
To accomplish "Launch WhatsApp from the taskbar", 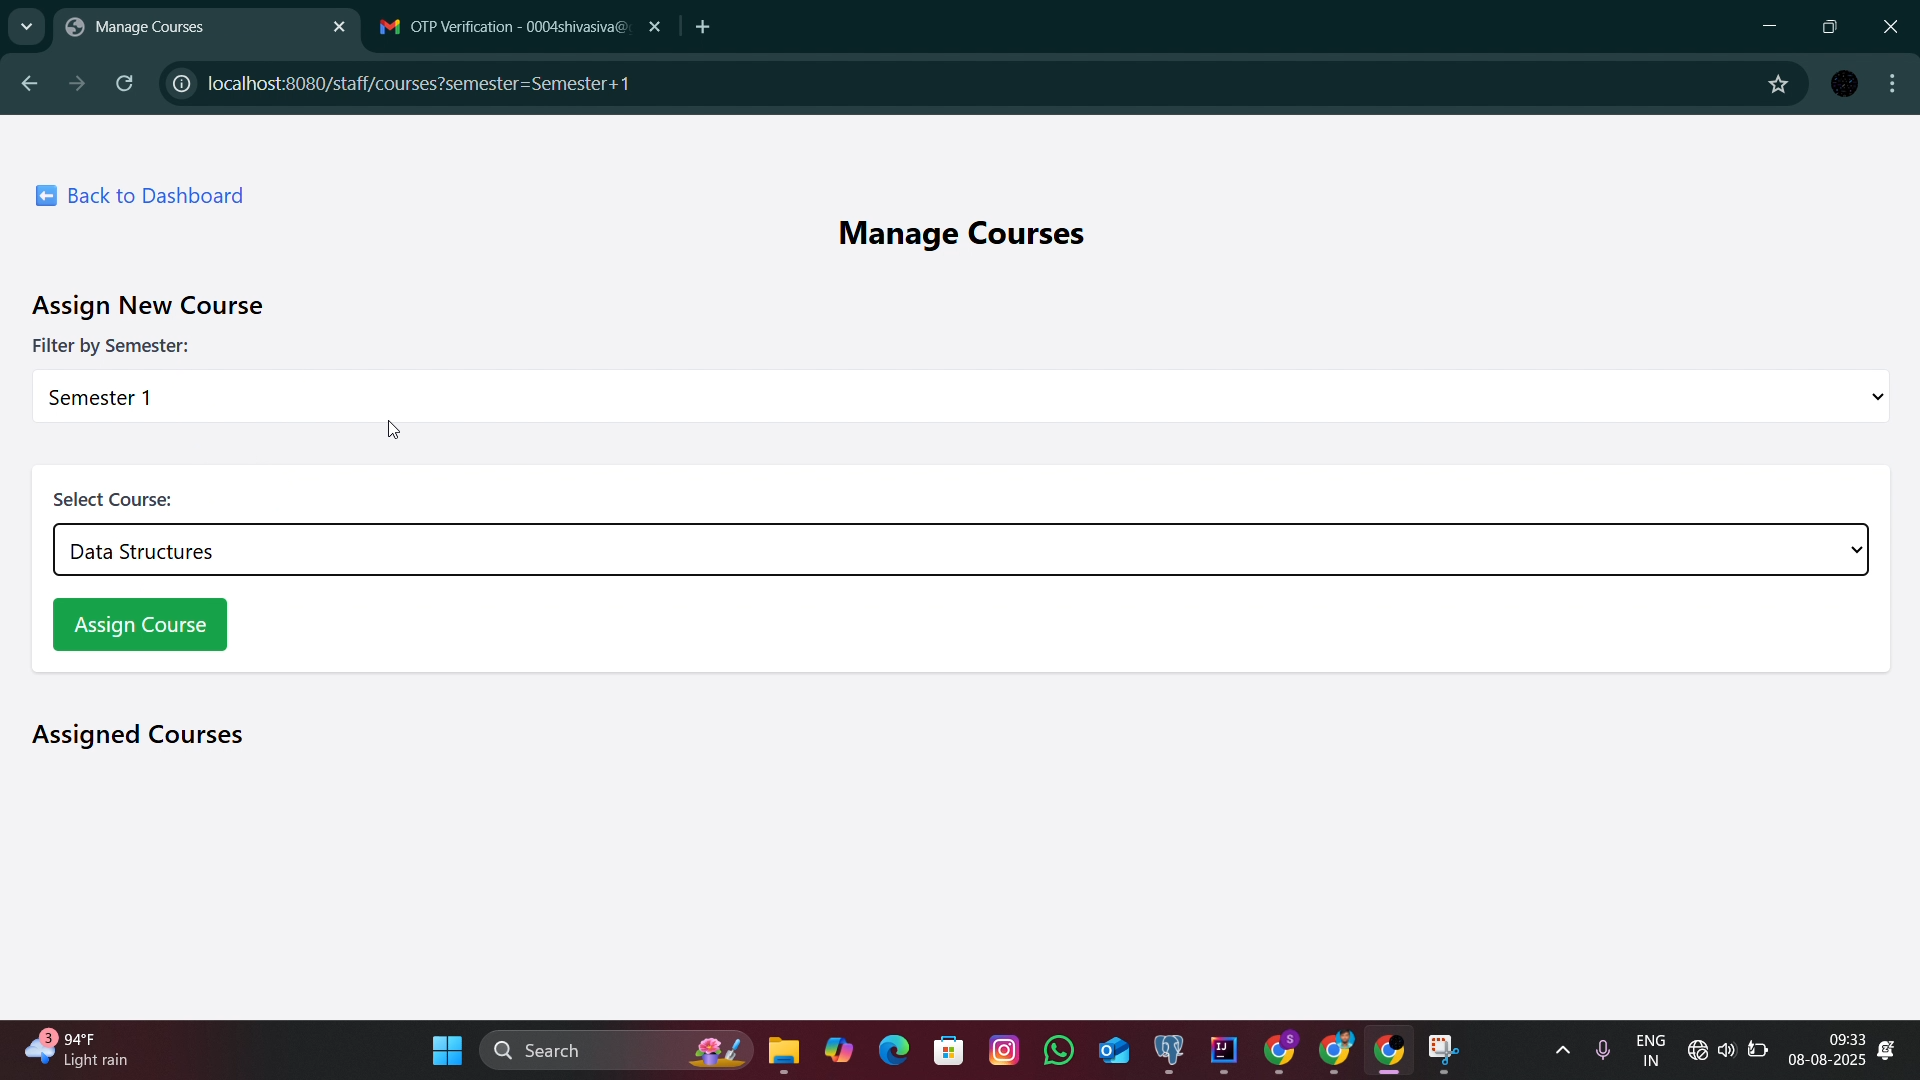I will pyautogui.click(x=1059, y=1051).
